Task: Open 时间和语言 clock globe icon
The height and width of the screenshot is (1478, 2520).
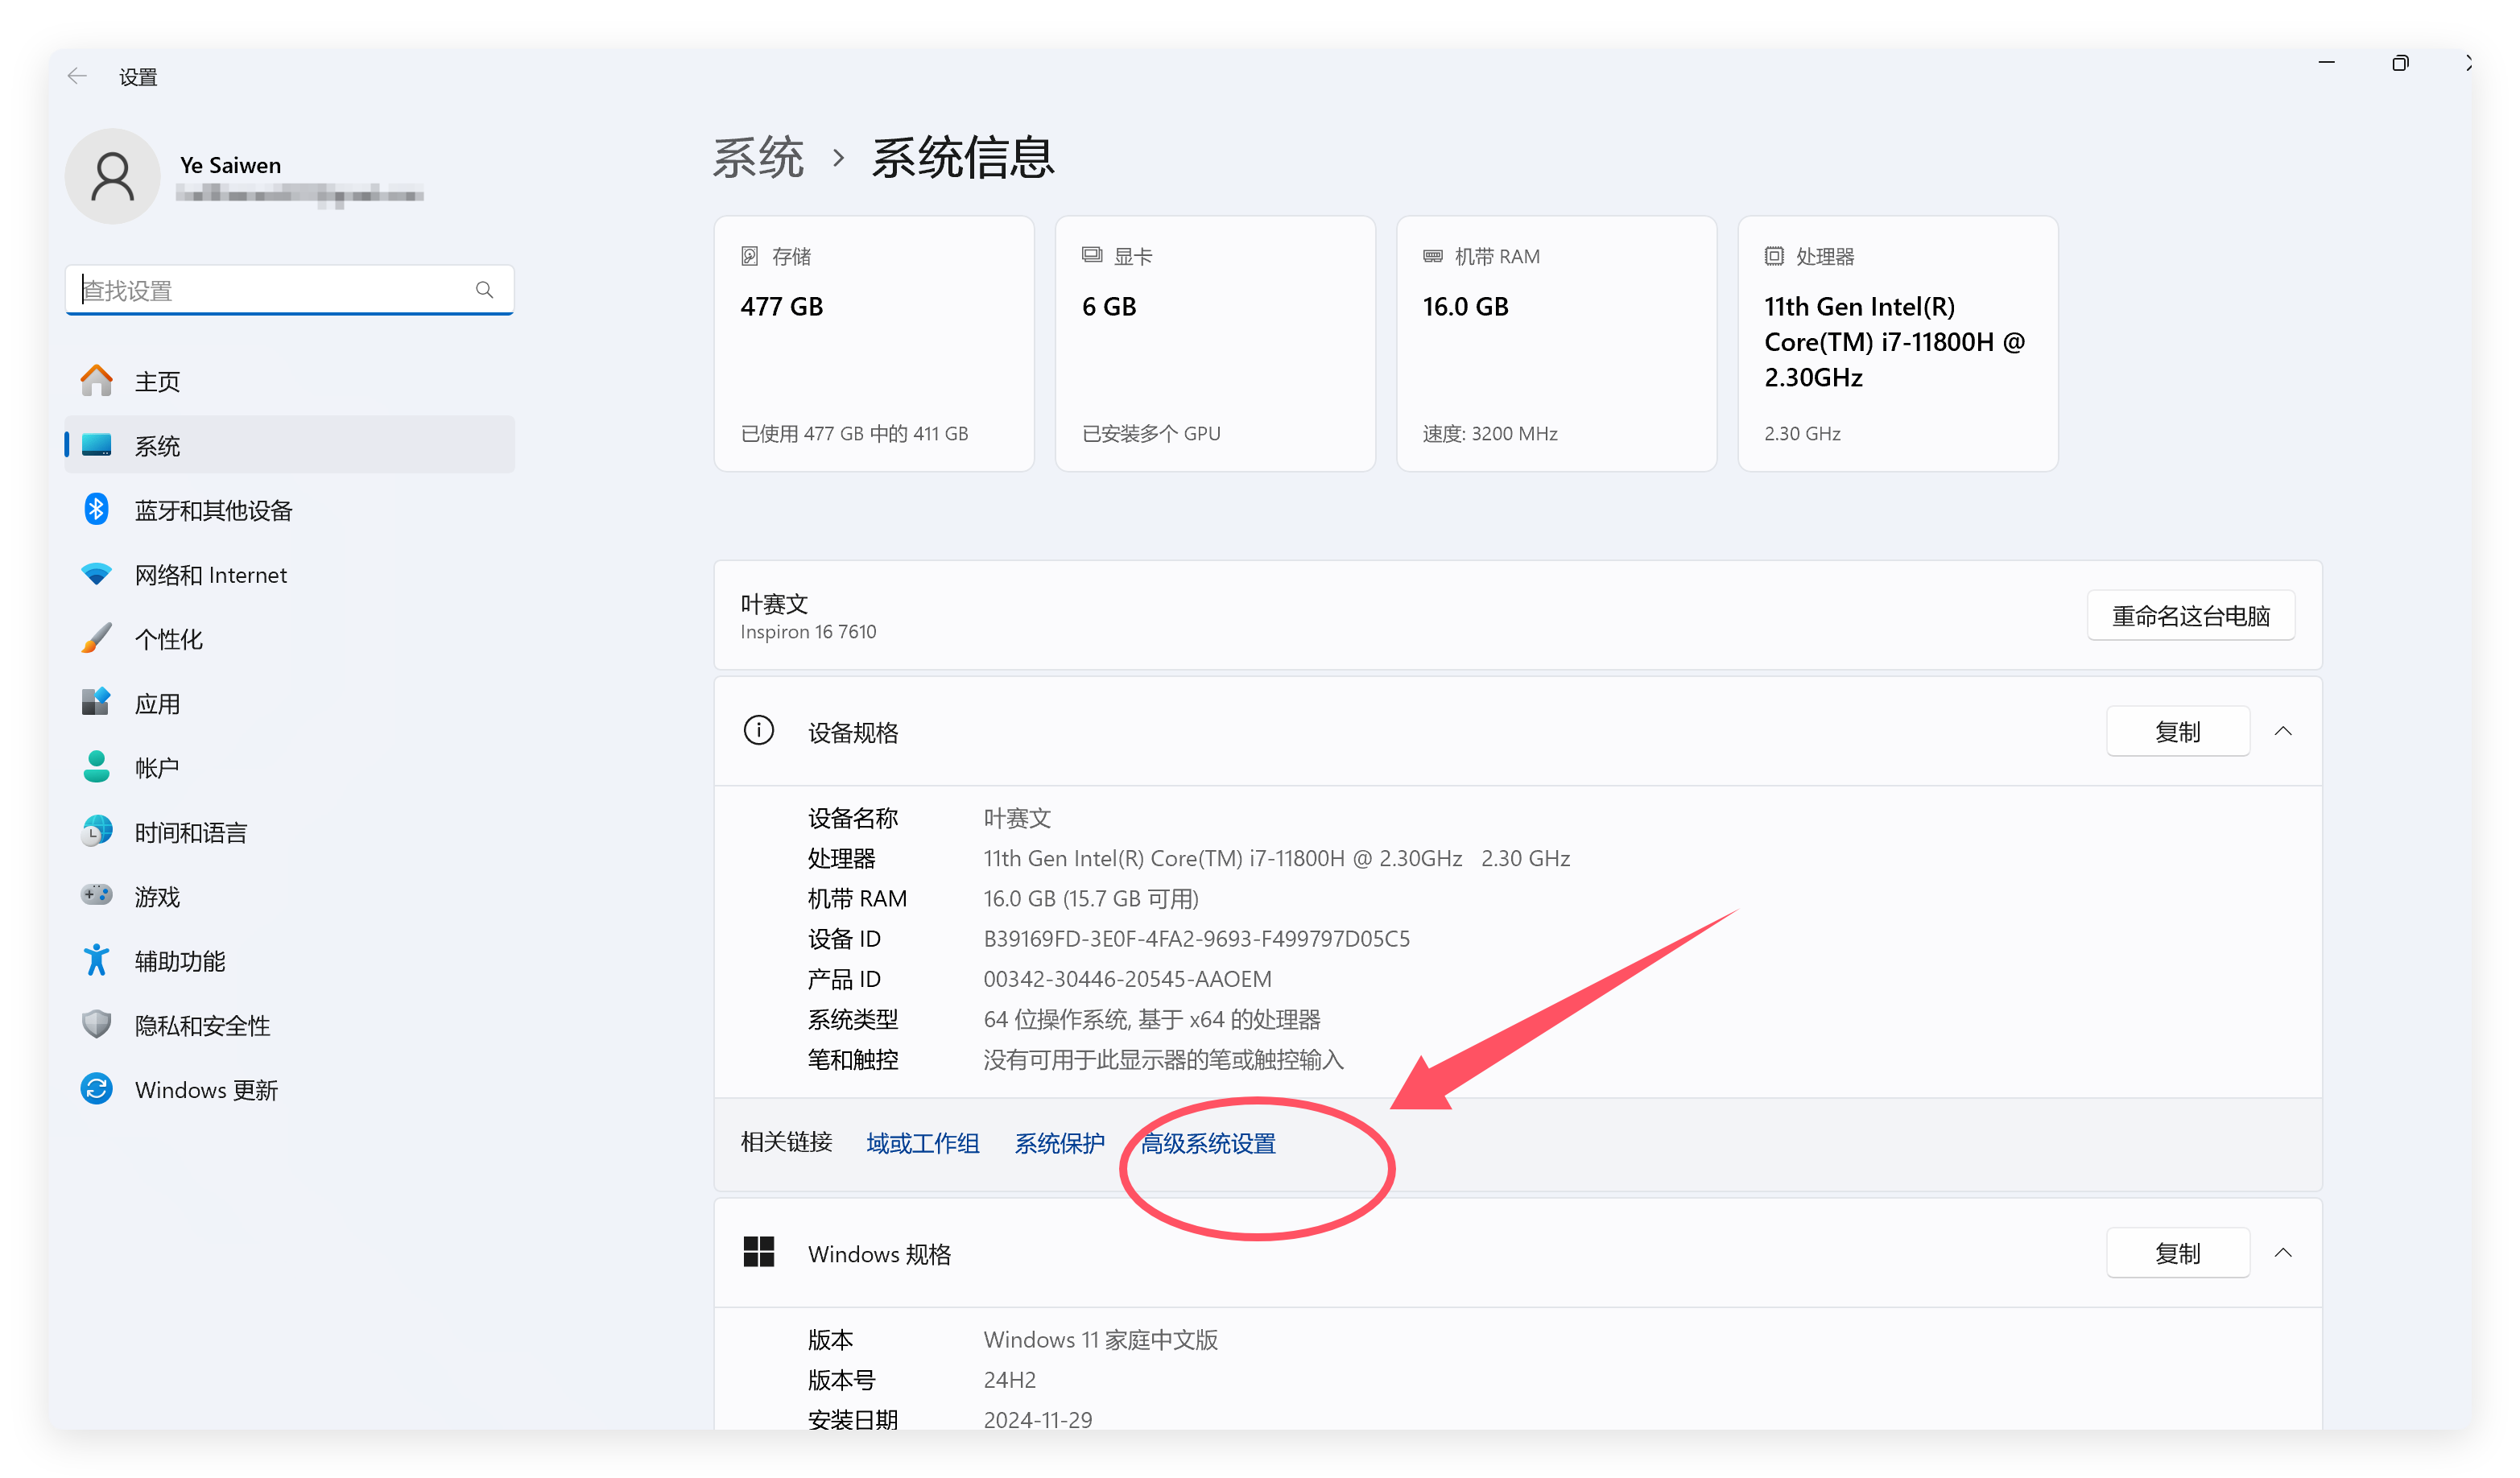Action: [x=97, y=831]
